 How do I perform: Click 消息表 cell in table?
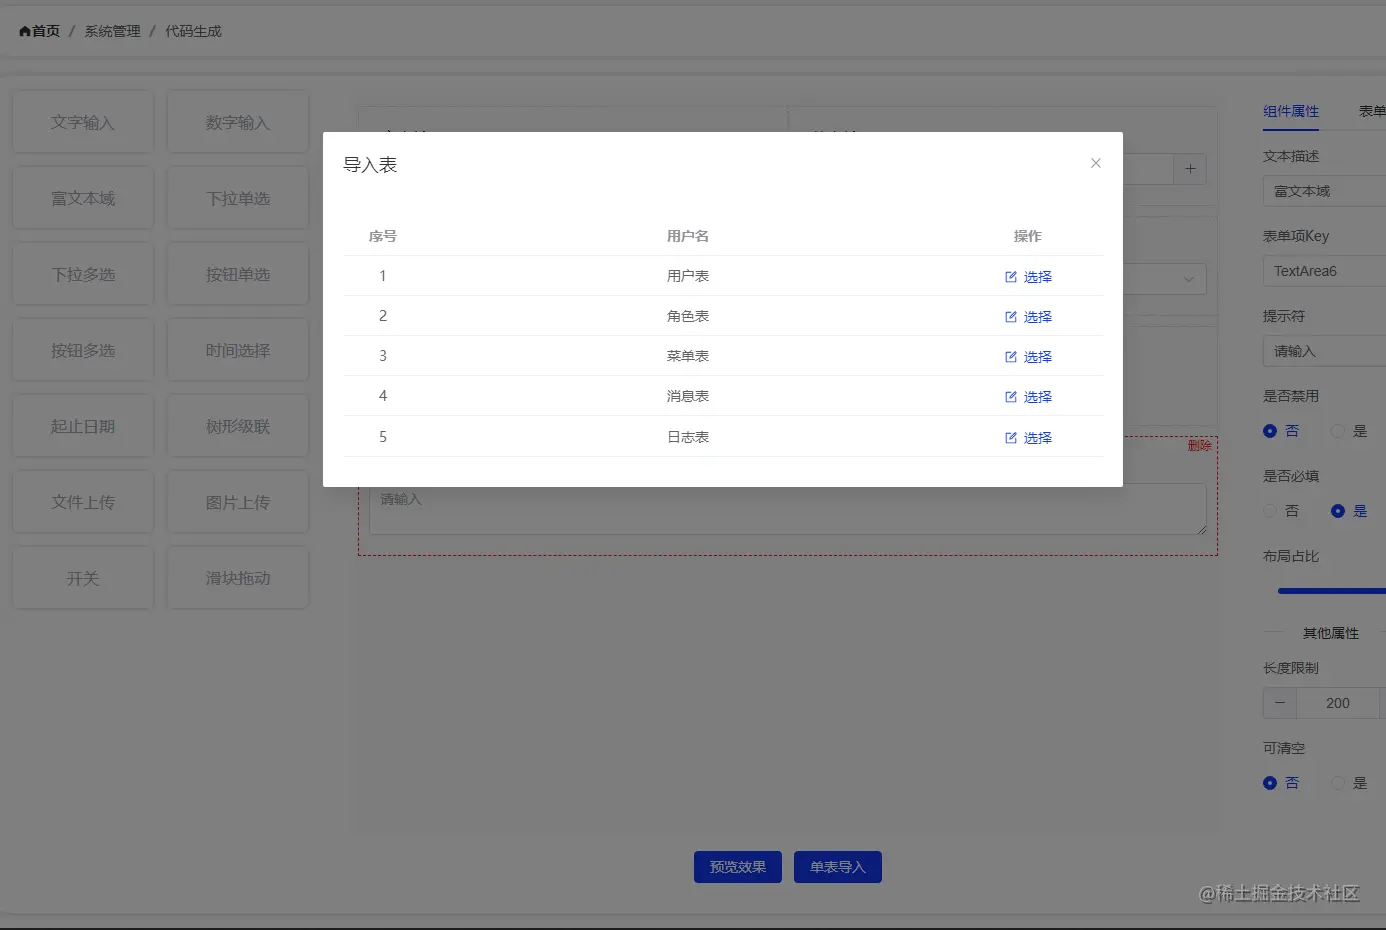(x=688, y=396)
